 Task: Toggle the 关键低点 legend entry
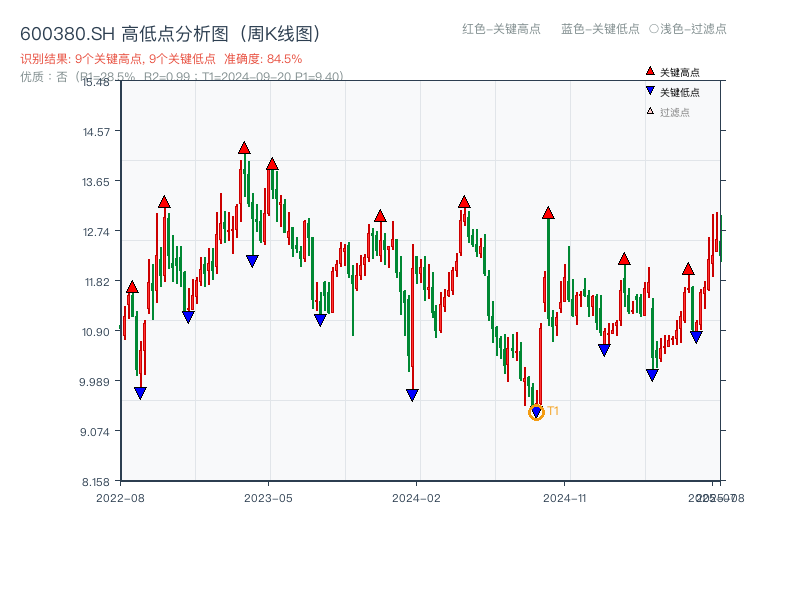click(x=673, y=92)
